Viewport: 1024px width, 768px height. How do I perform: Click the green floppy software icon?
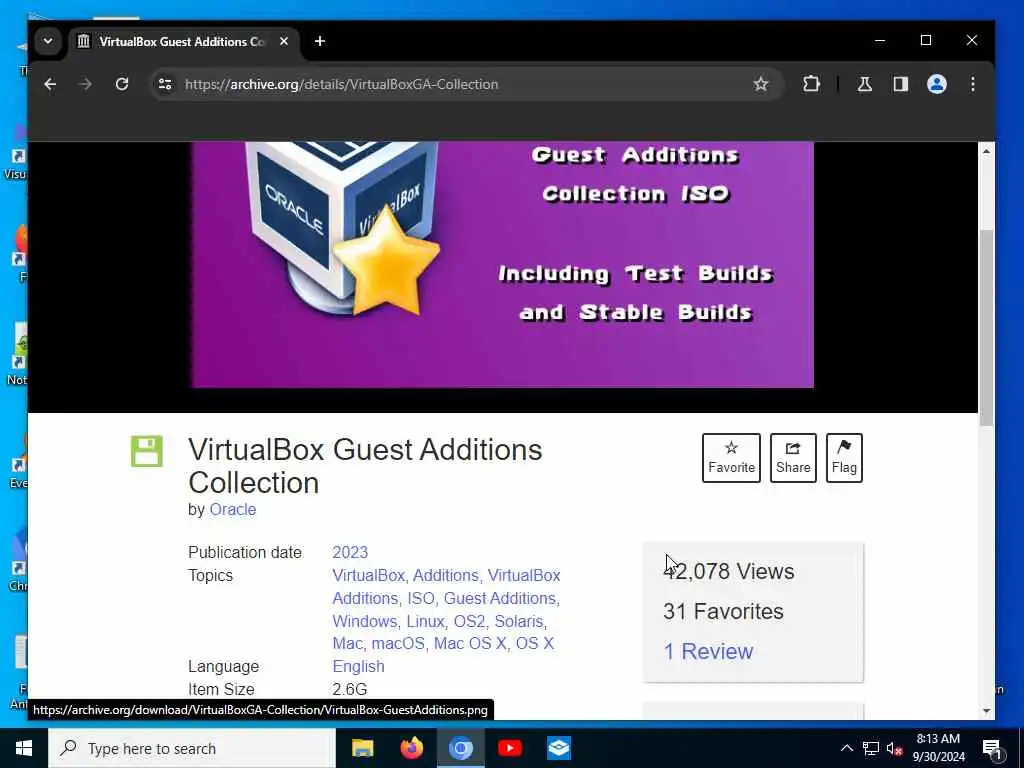point(147,451)
